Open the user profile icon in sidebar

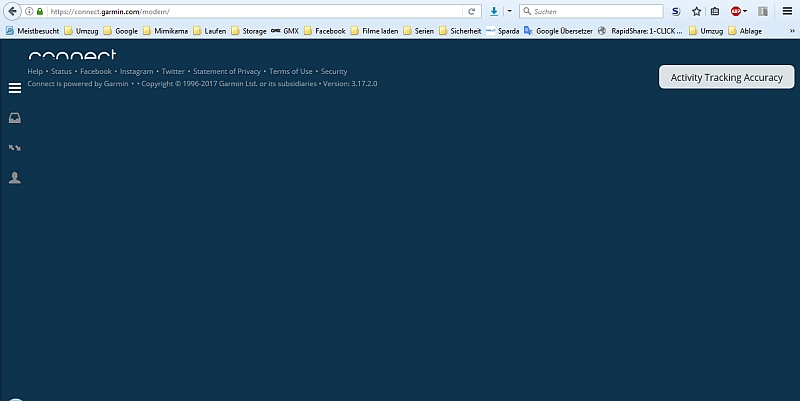tap(15, 178)
